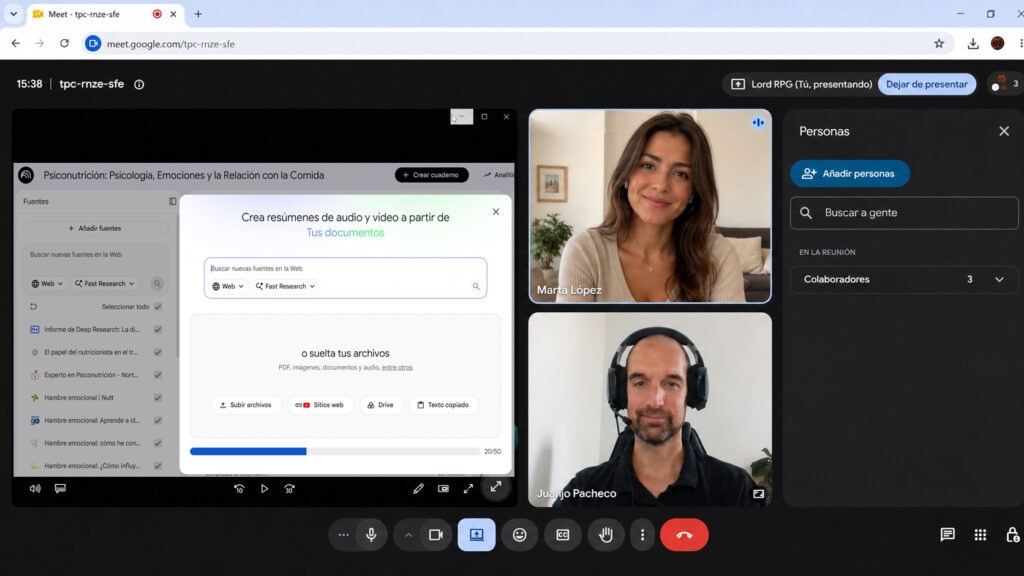Screen dimensions: 1024x576
Task: Open sidebar Web dropdown under Fuentes
Action: tap(47, 283)
